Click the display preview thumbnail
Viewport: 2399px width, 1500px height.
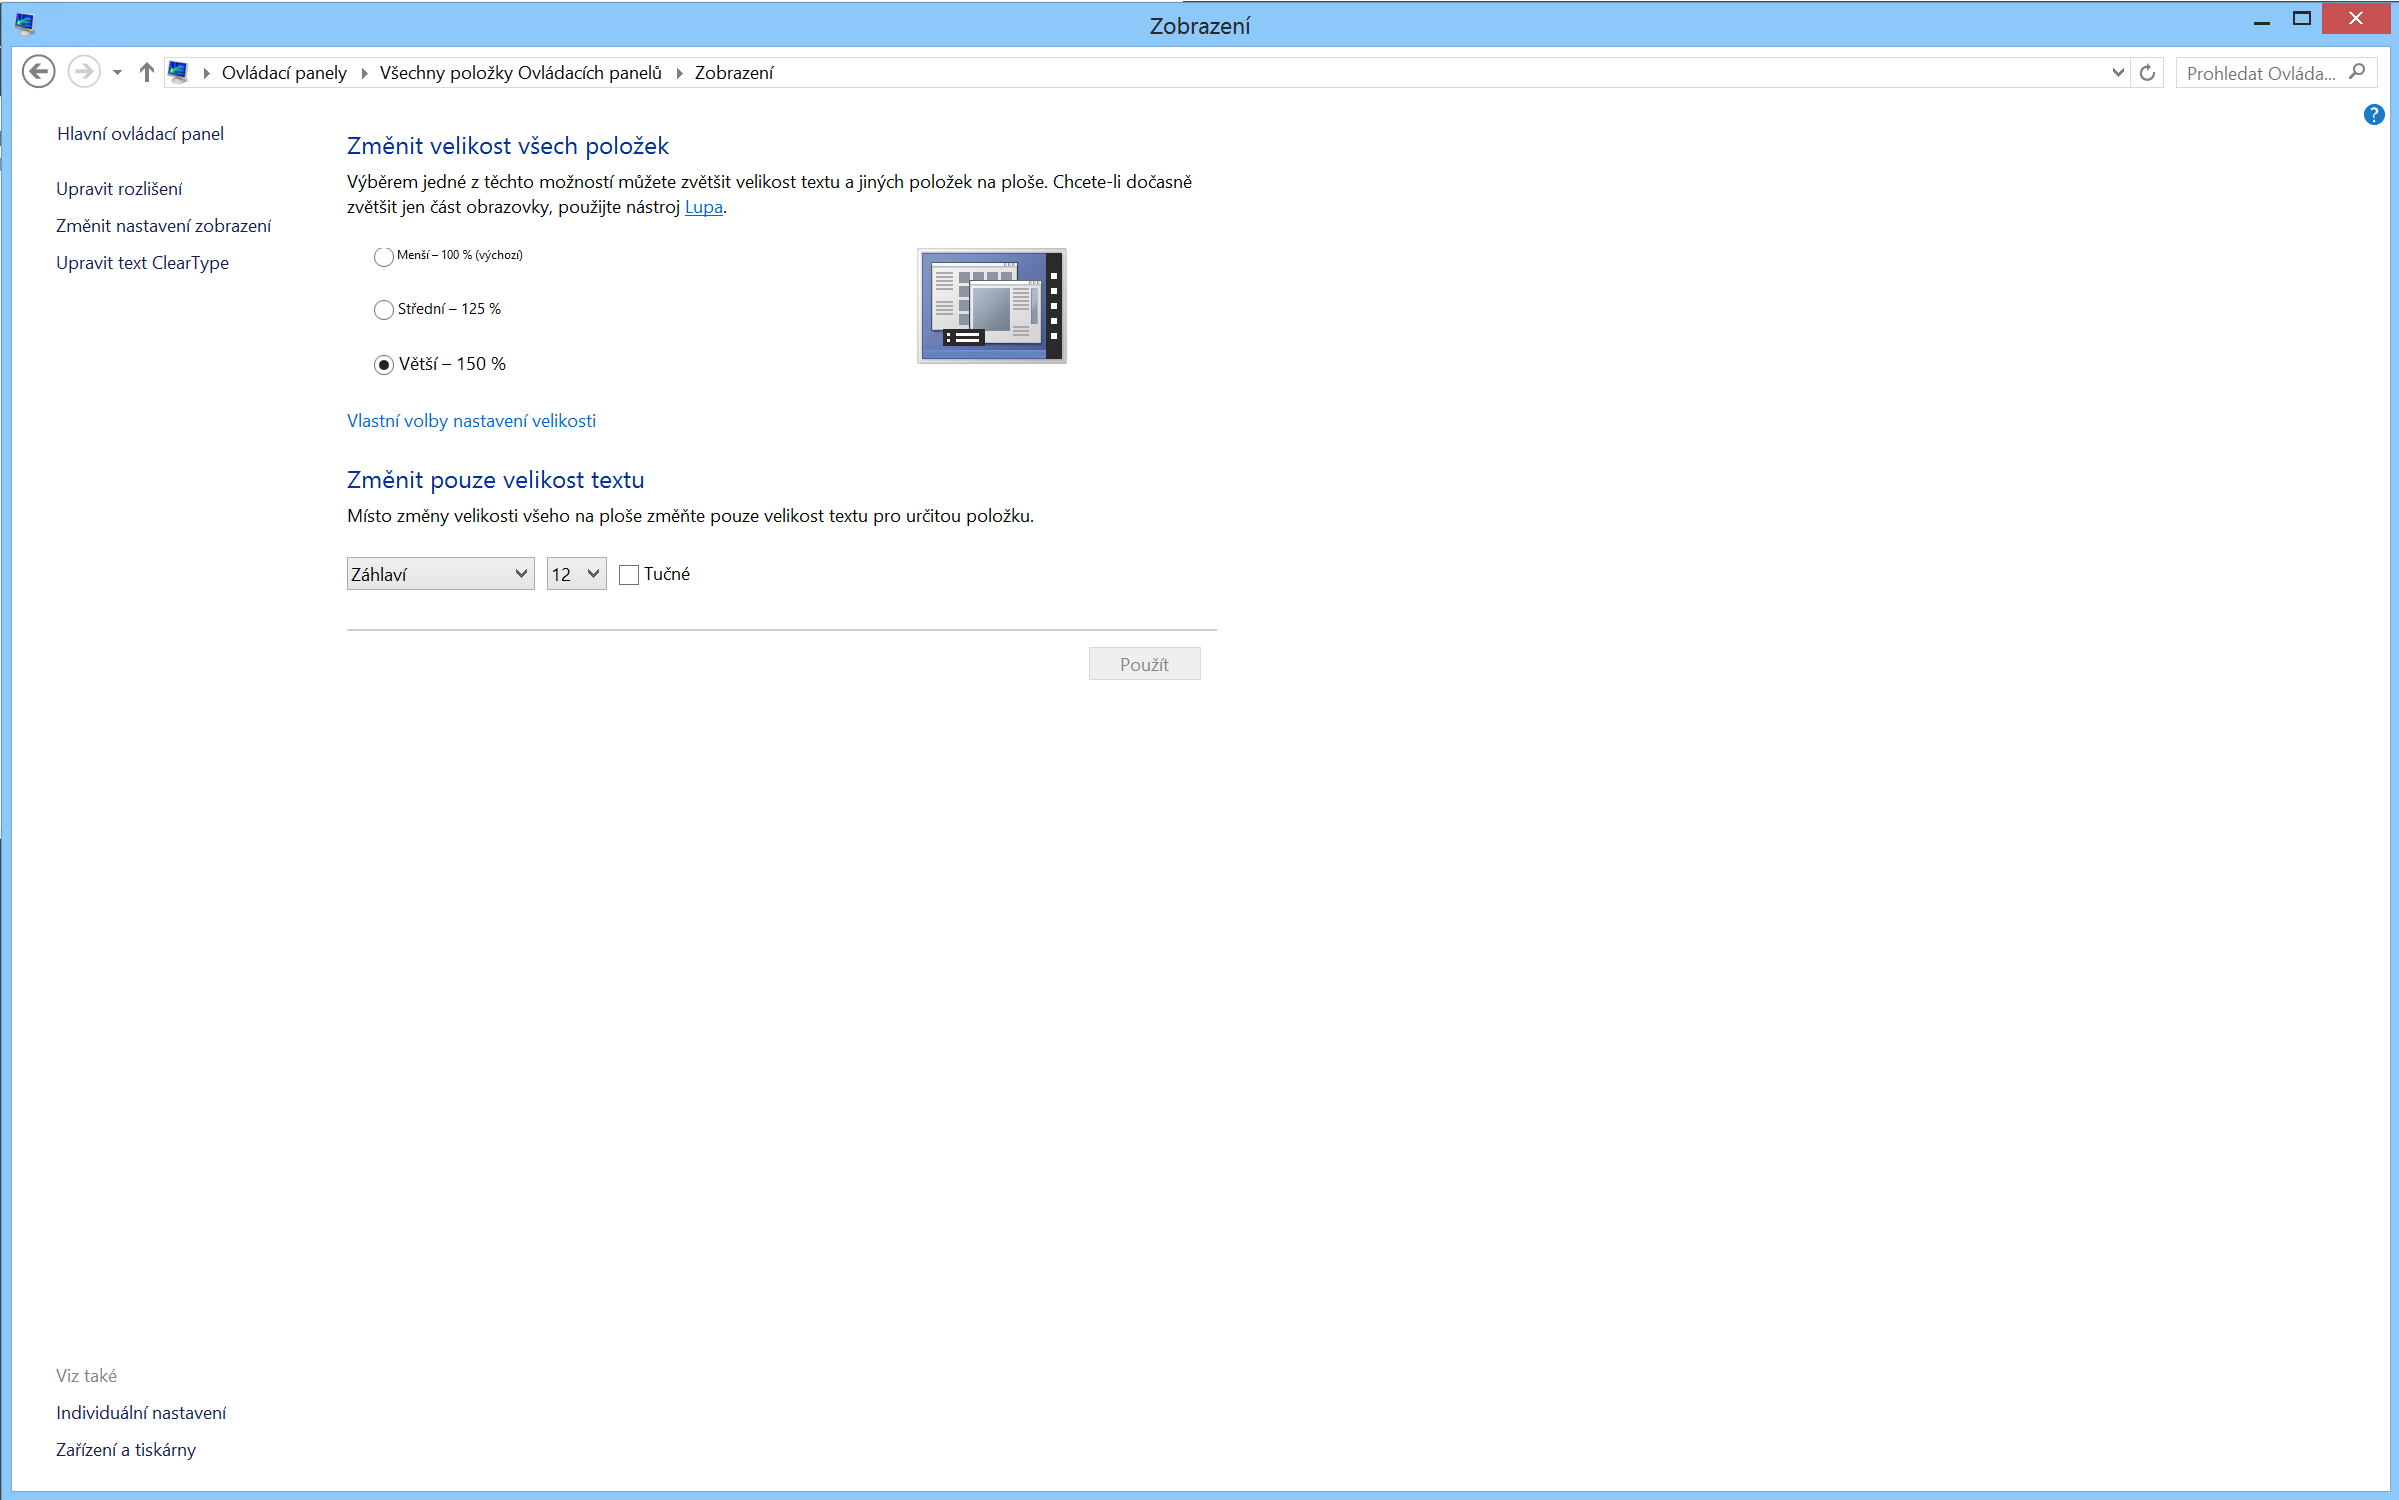991,305
